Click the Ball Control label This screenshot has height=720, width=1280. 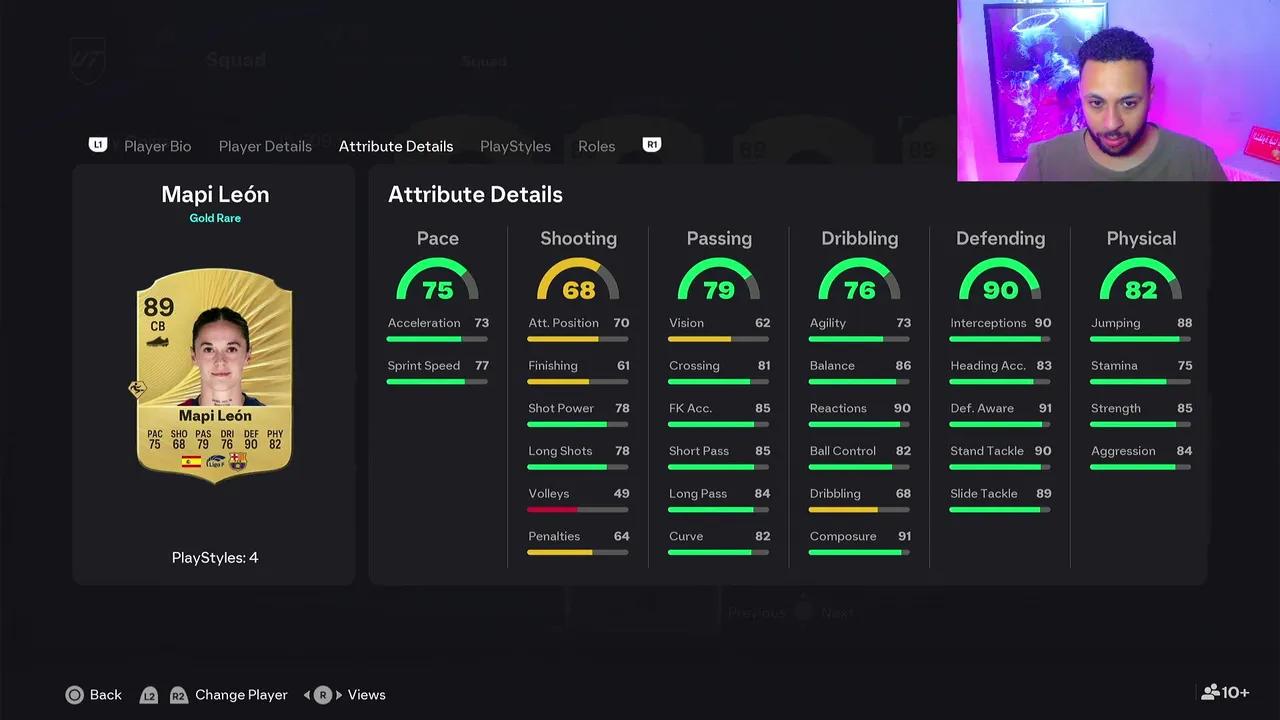pyautogui.click(x=843, y=451)
